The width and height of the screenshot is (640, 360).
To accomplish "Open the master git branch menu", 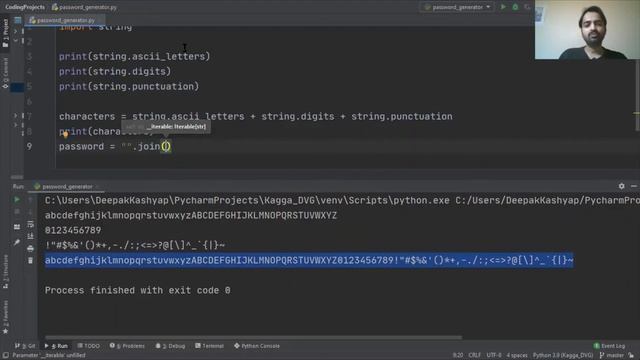I will 611,355.
